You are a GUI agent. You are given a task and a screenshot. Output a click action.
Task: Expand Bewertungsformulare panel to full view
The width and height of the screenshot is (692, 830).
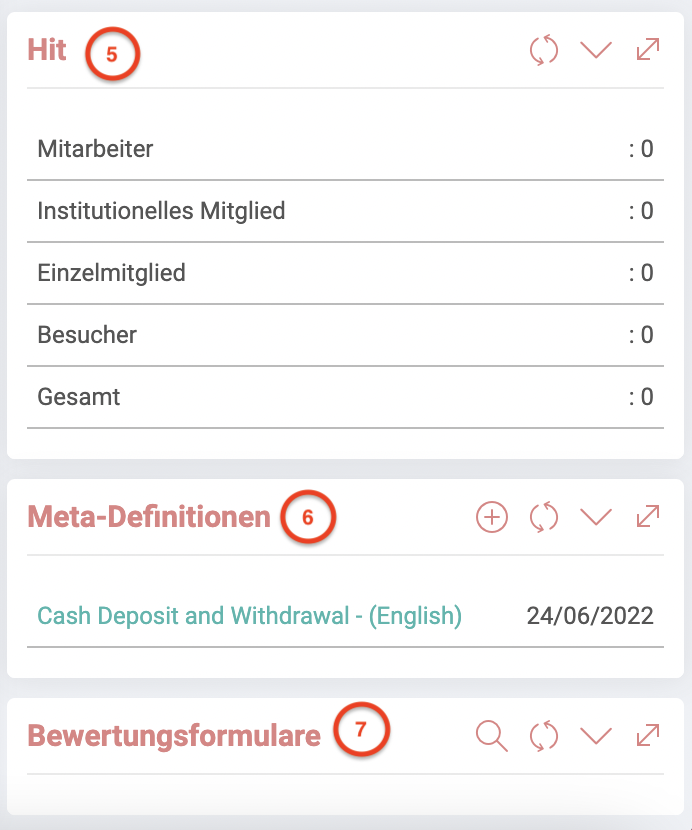[x=648, y=735]
